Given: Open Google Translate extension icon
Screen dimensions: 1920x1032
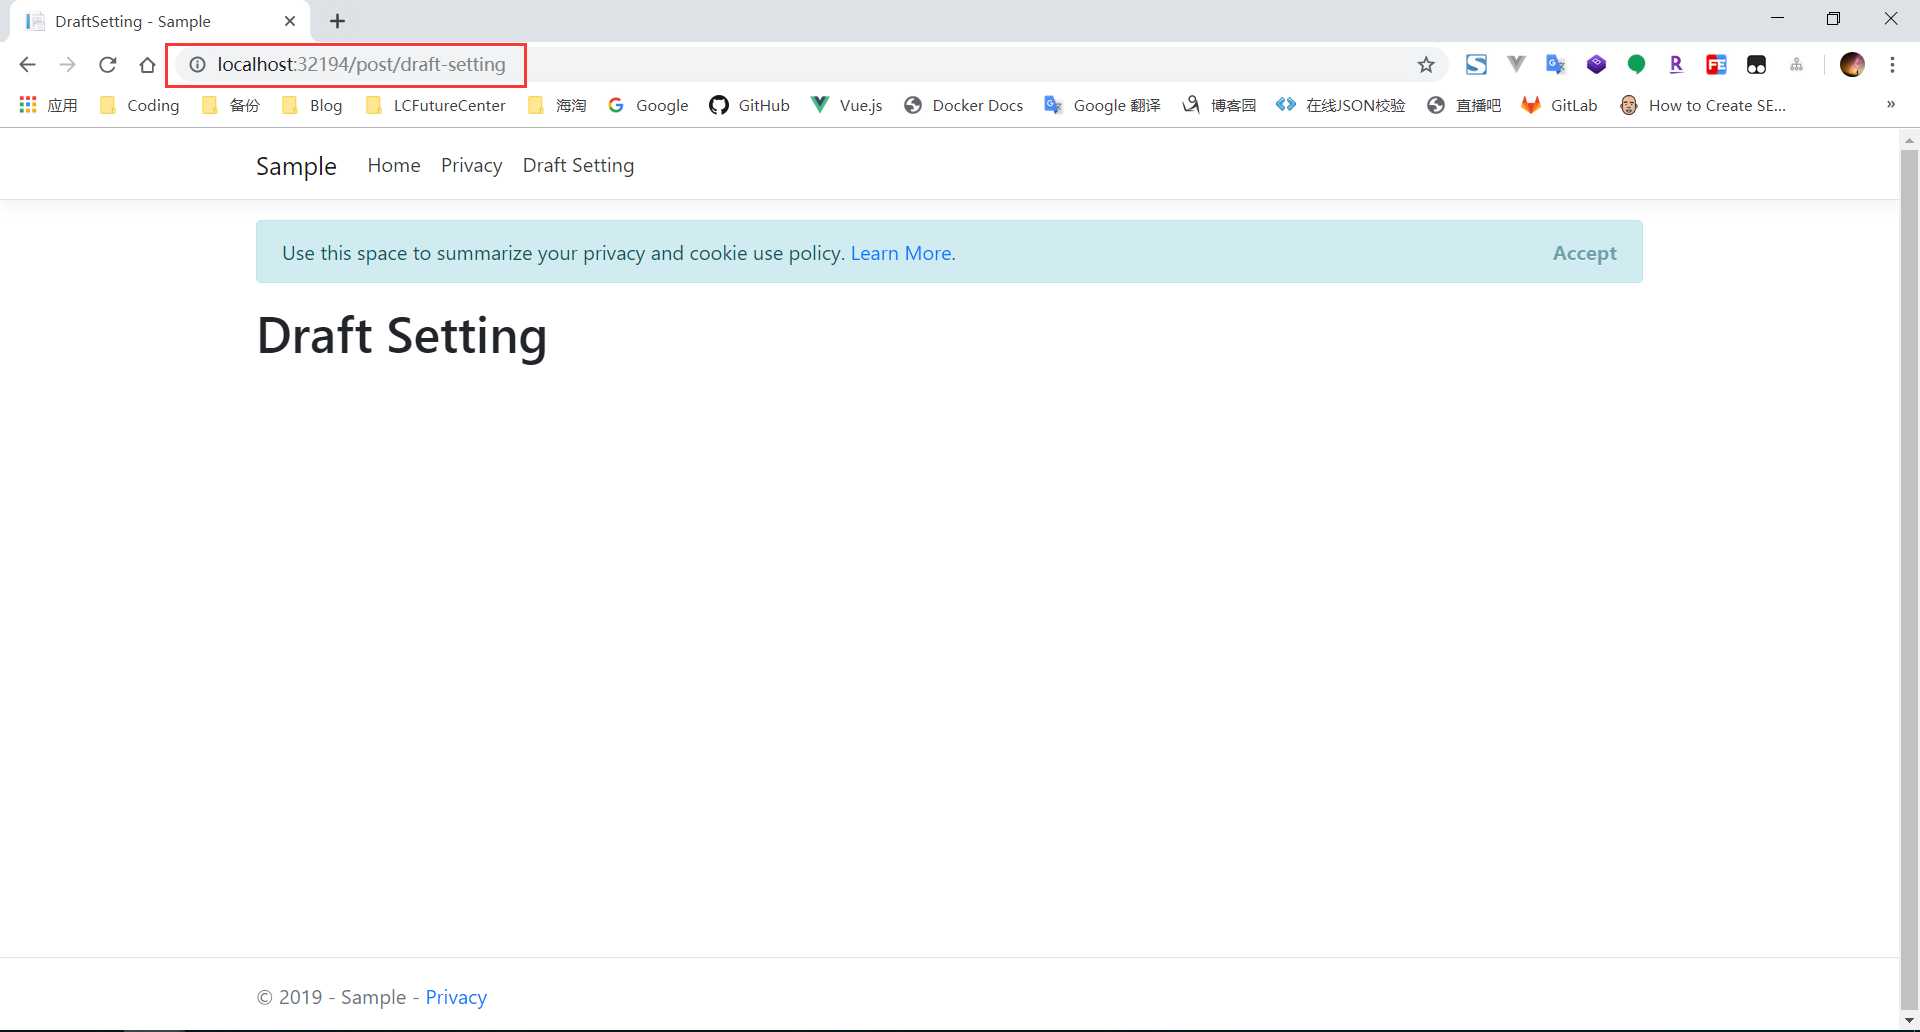Looking at the screenshot, I should pyautogui.click(x=1556, y=65).
